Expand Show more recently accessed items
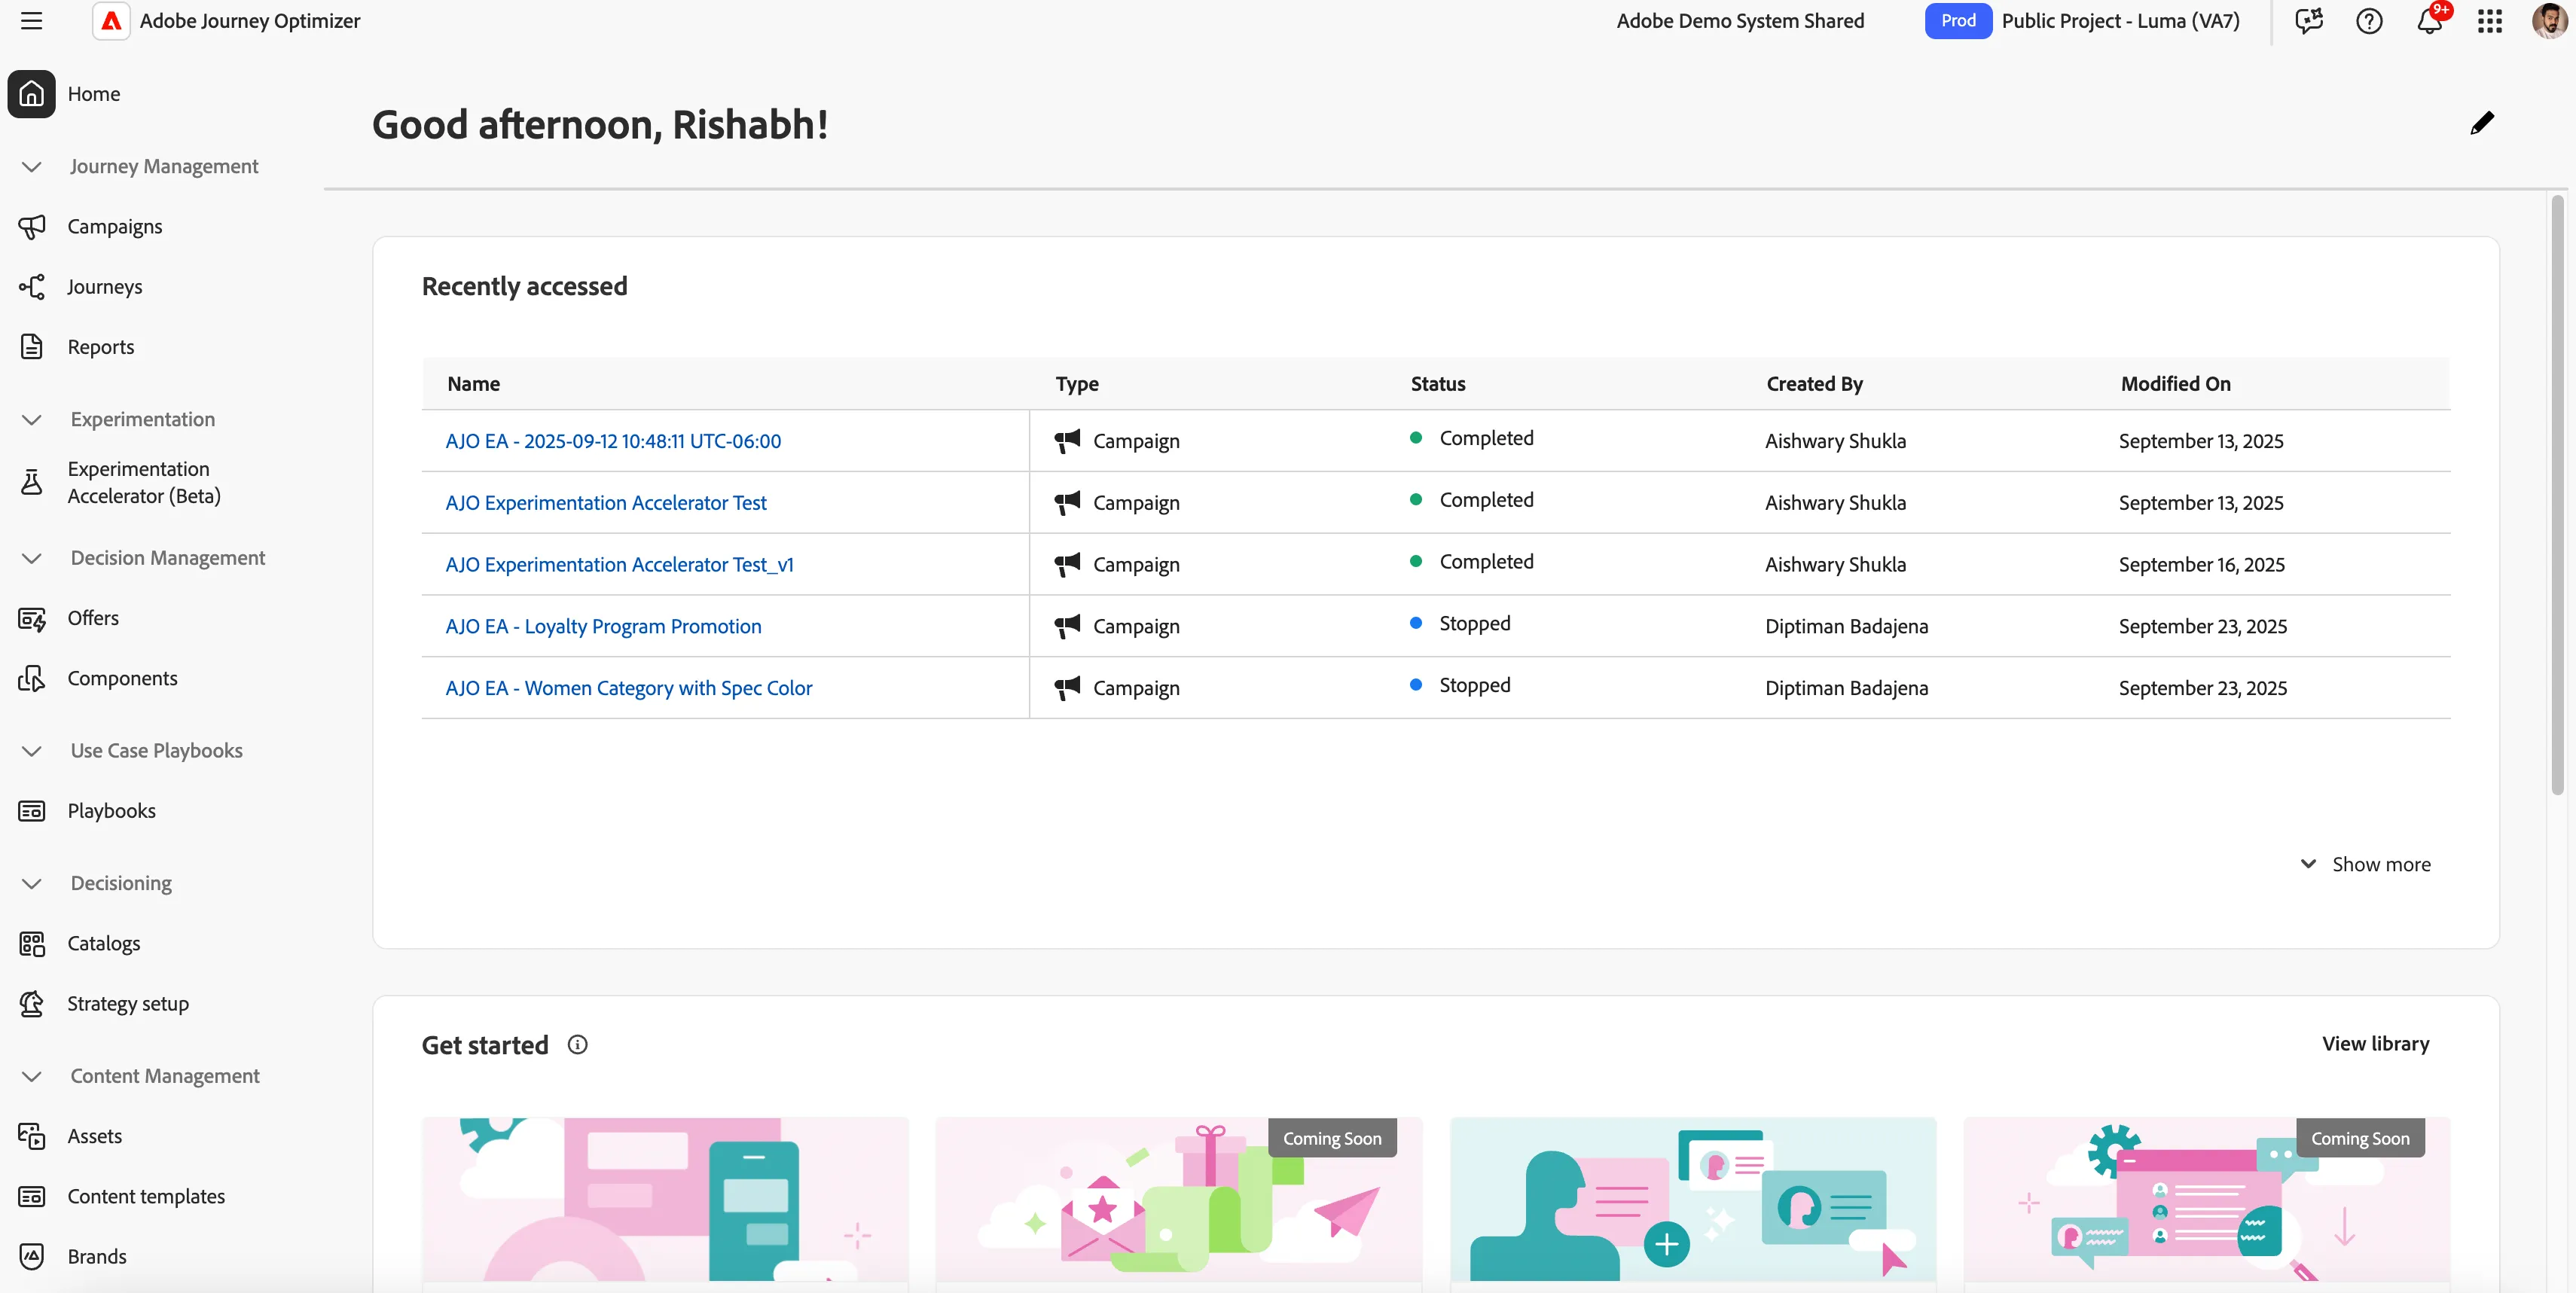 (x=2366, y=864)
